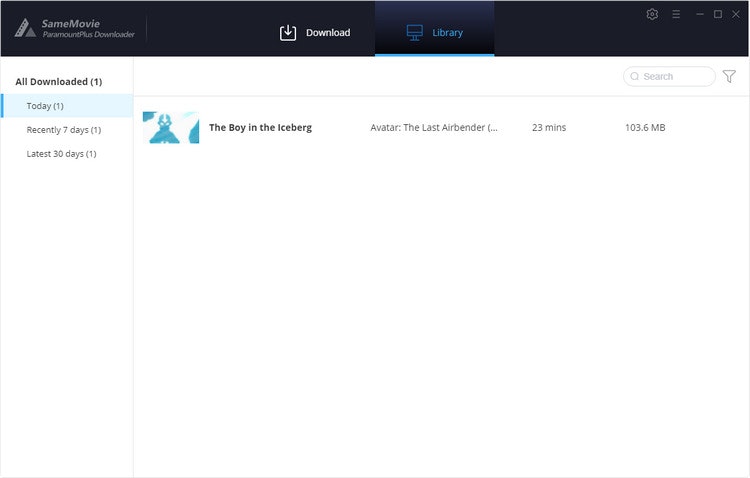Image resolution: width=750 pixels, height=478 pixels.
Task: Click the SameMovie logo
Action: 75,28
